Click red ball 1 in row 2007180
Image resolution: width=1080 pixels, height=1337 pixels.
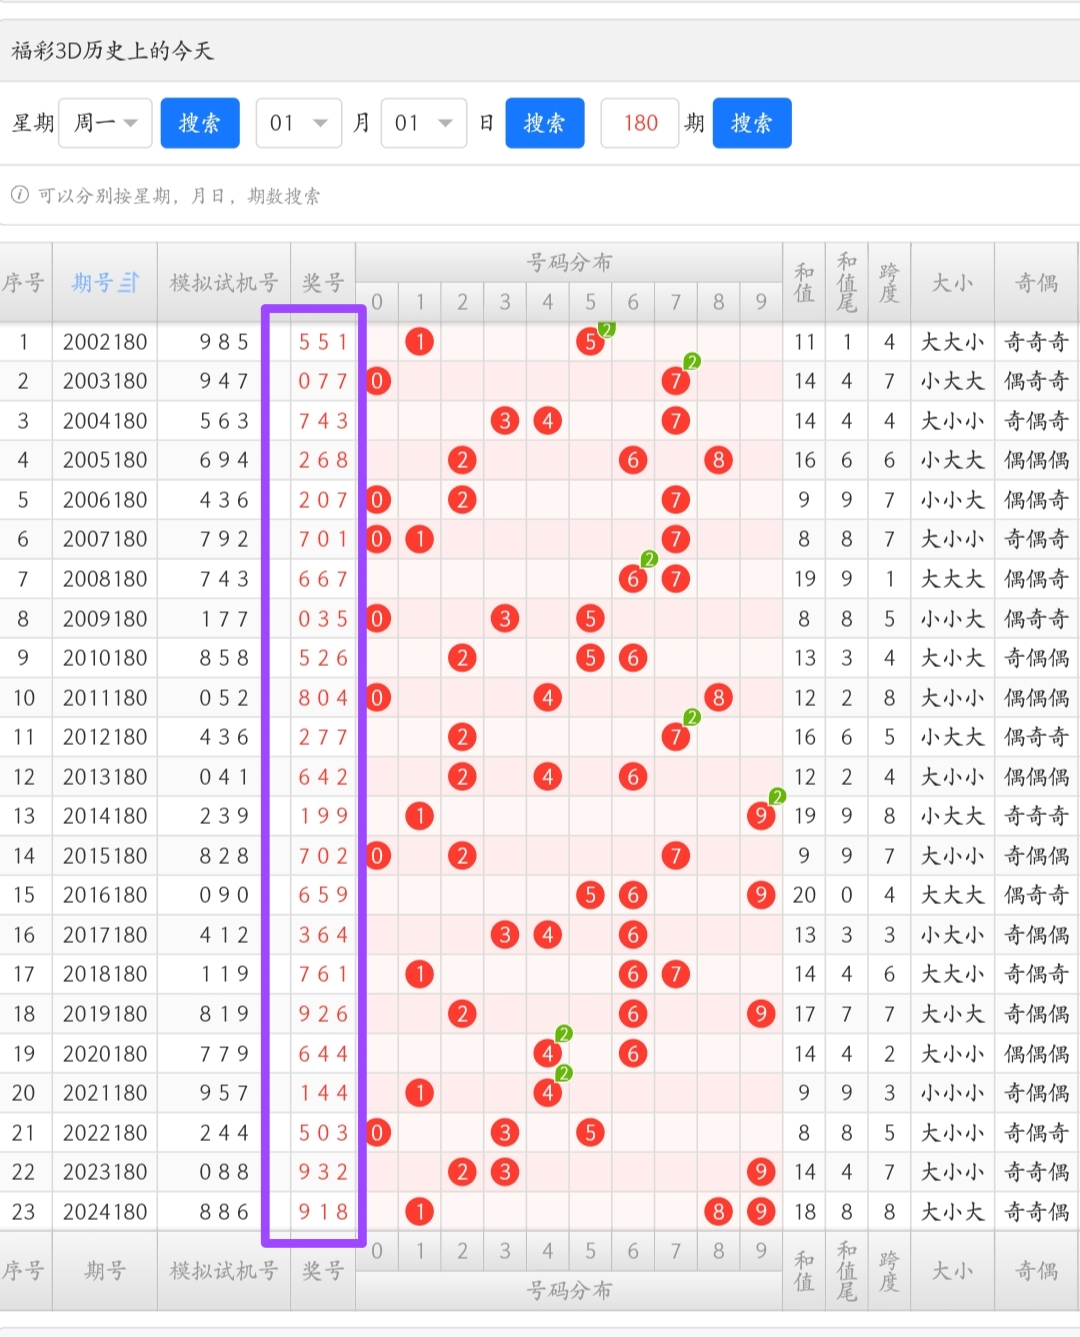(x=420, y=539)
